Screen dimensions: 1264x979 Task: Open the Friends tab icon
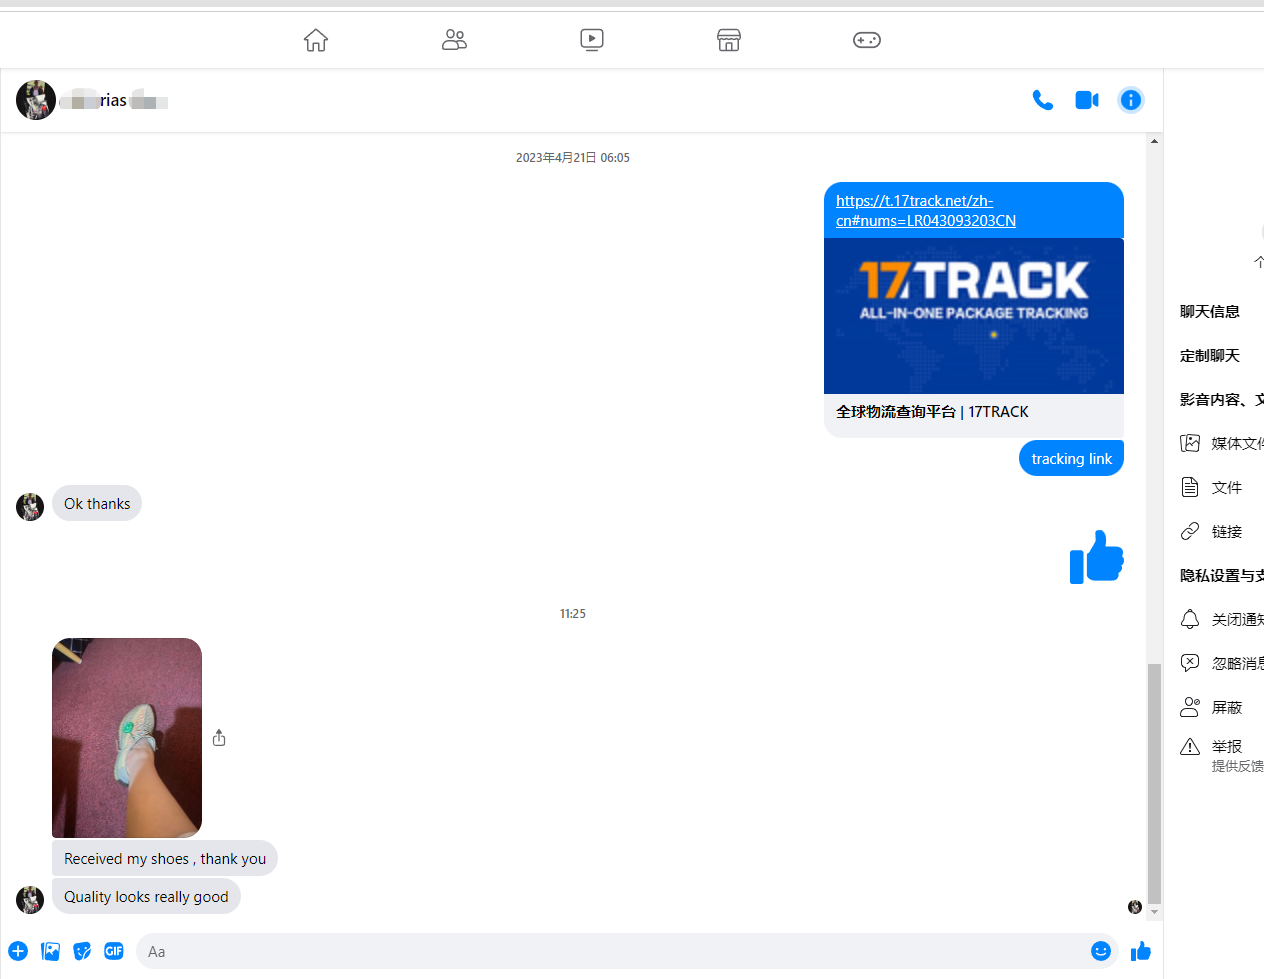[454, 40]
